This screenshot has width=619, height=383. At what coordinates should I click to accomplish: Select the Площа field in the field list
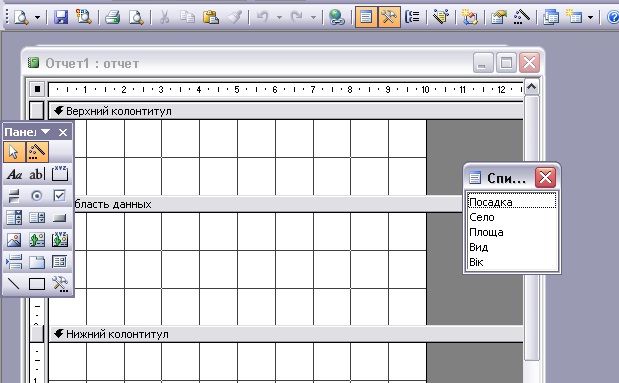[512, 232]
